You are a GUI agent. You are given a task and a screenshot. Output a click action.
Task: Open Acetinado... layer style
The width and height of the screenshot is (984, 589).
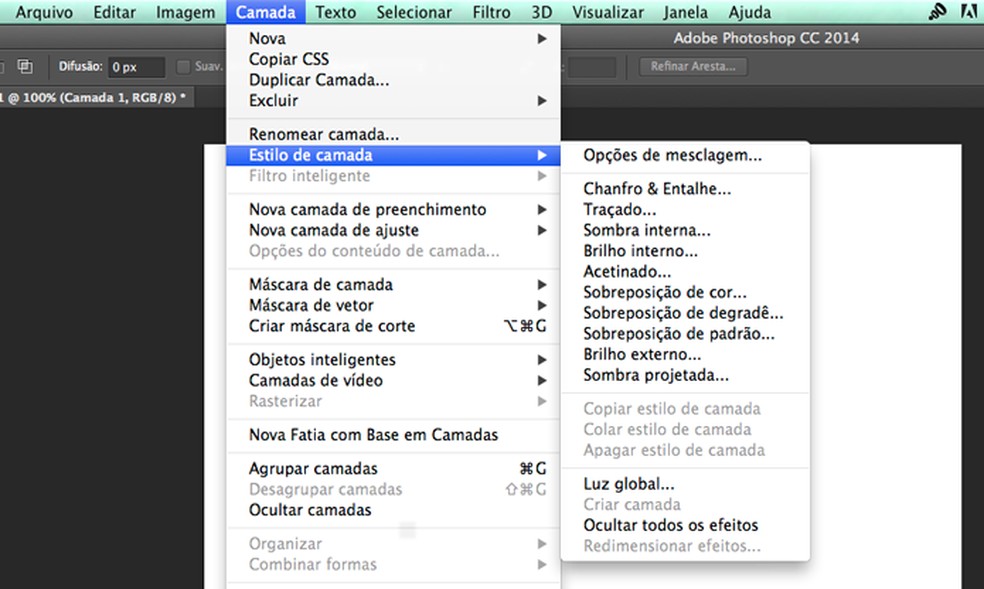pos(685,272)
